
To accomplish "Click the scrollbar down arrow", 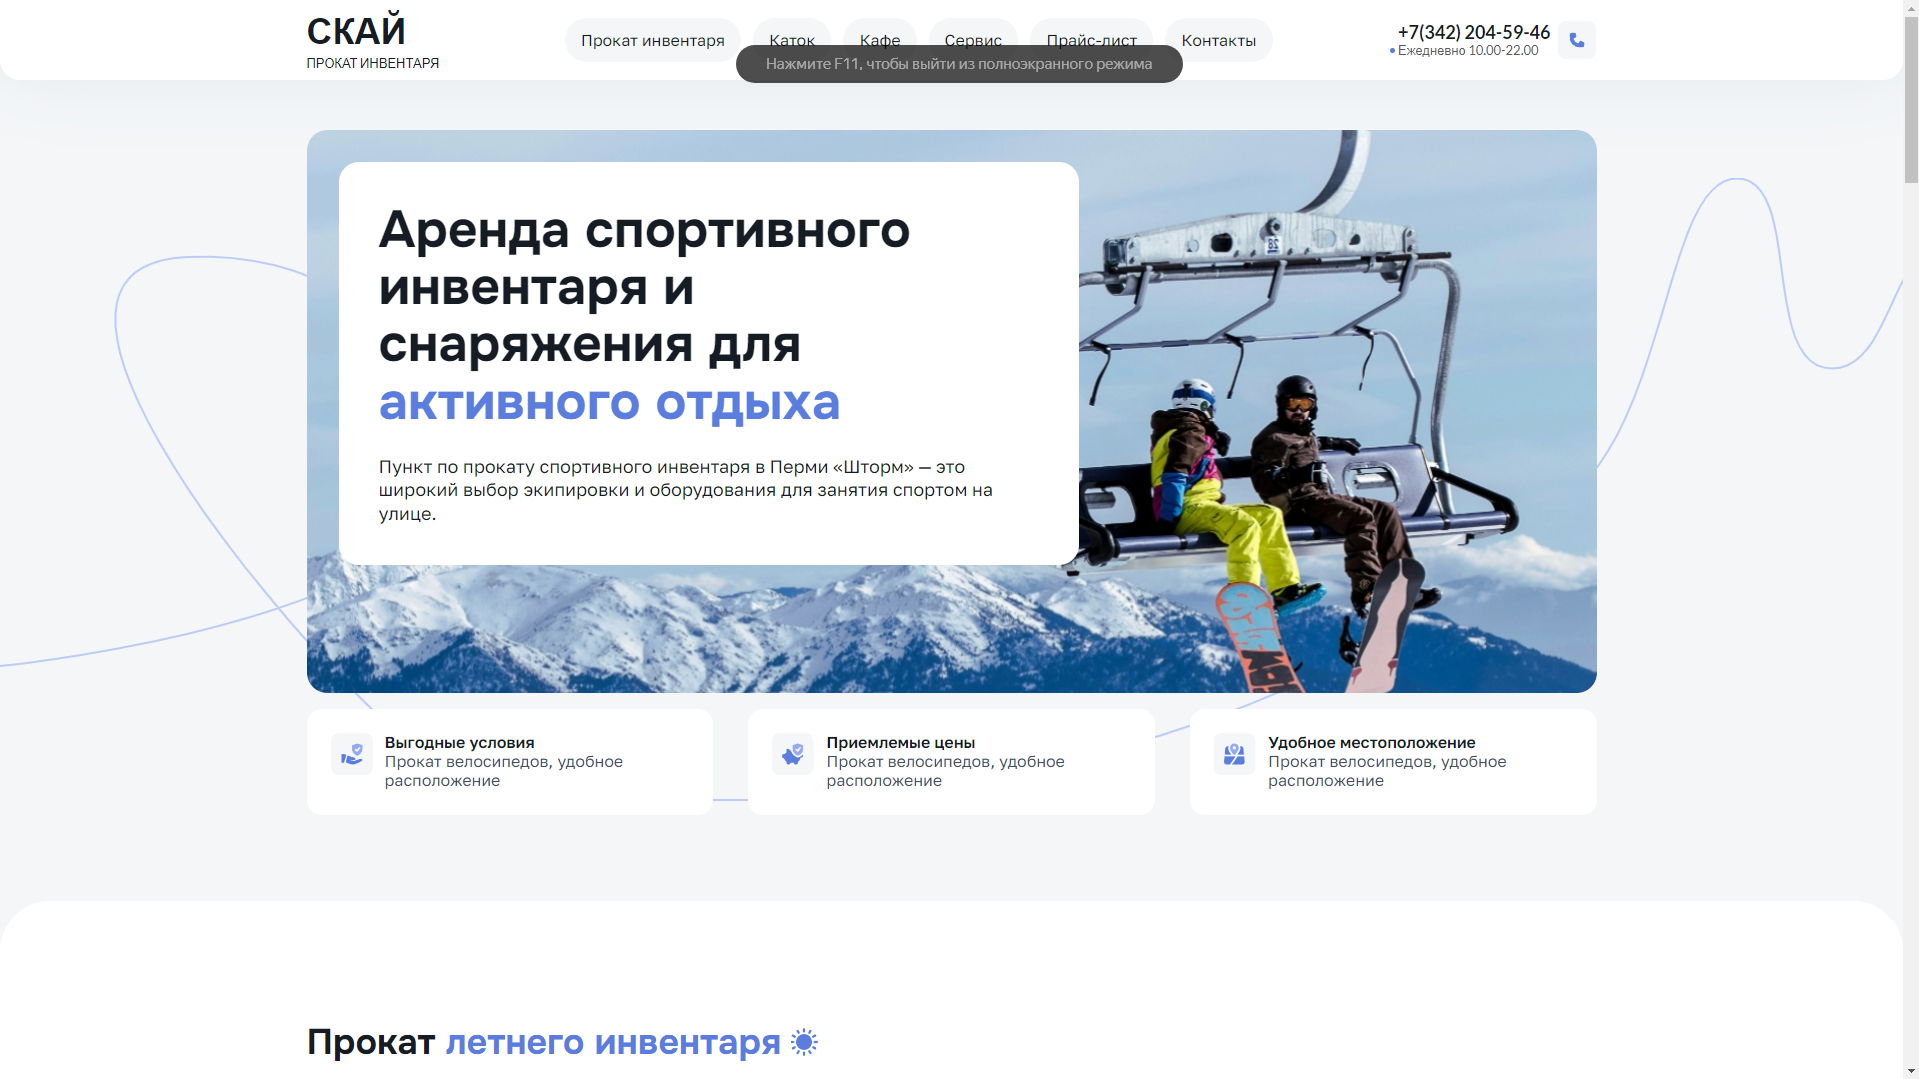I will click(x=1911, y=1070).
